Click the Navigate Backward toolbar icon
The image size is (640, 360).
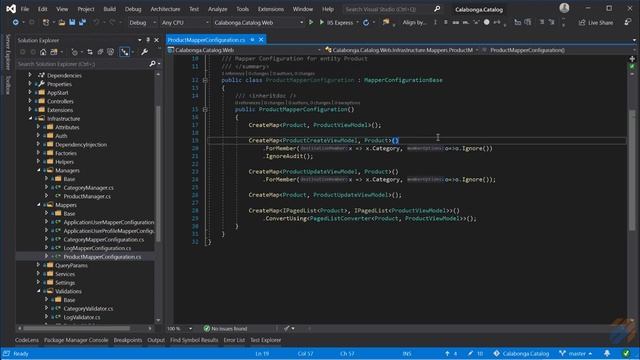point(16,22)
